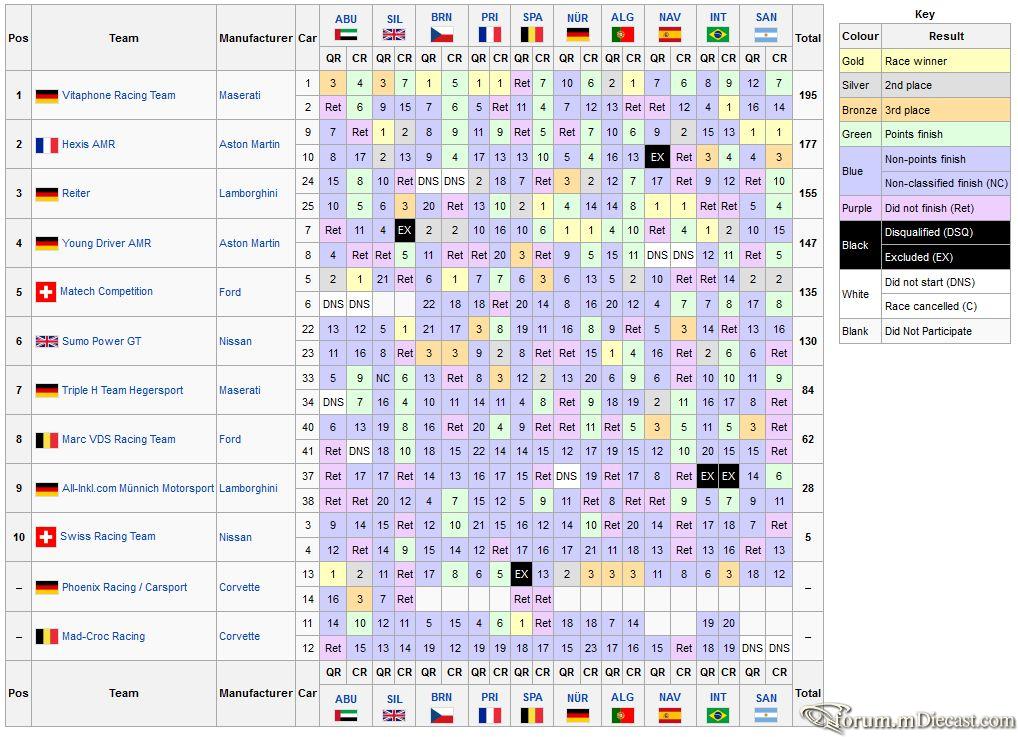1018x737 pixels.
Task: Open the NAV round link in bottom footer
Action: [669, 697]
